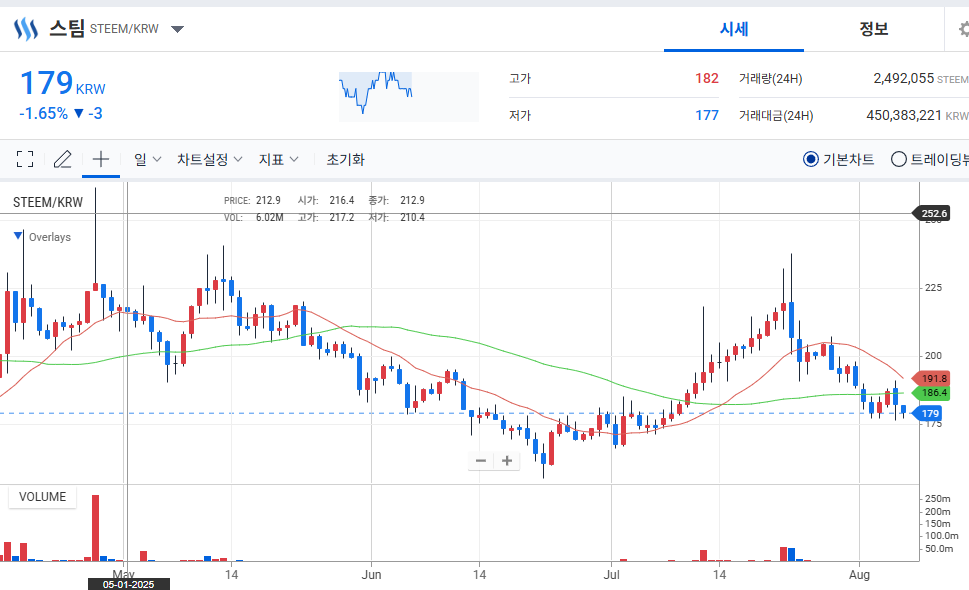
Task: Click the VOL 6.02M readout
Action: click(253, 217)
